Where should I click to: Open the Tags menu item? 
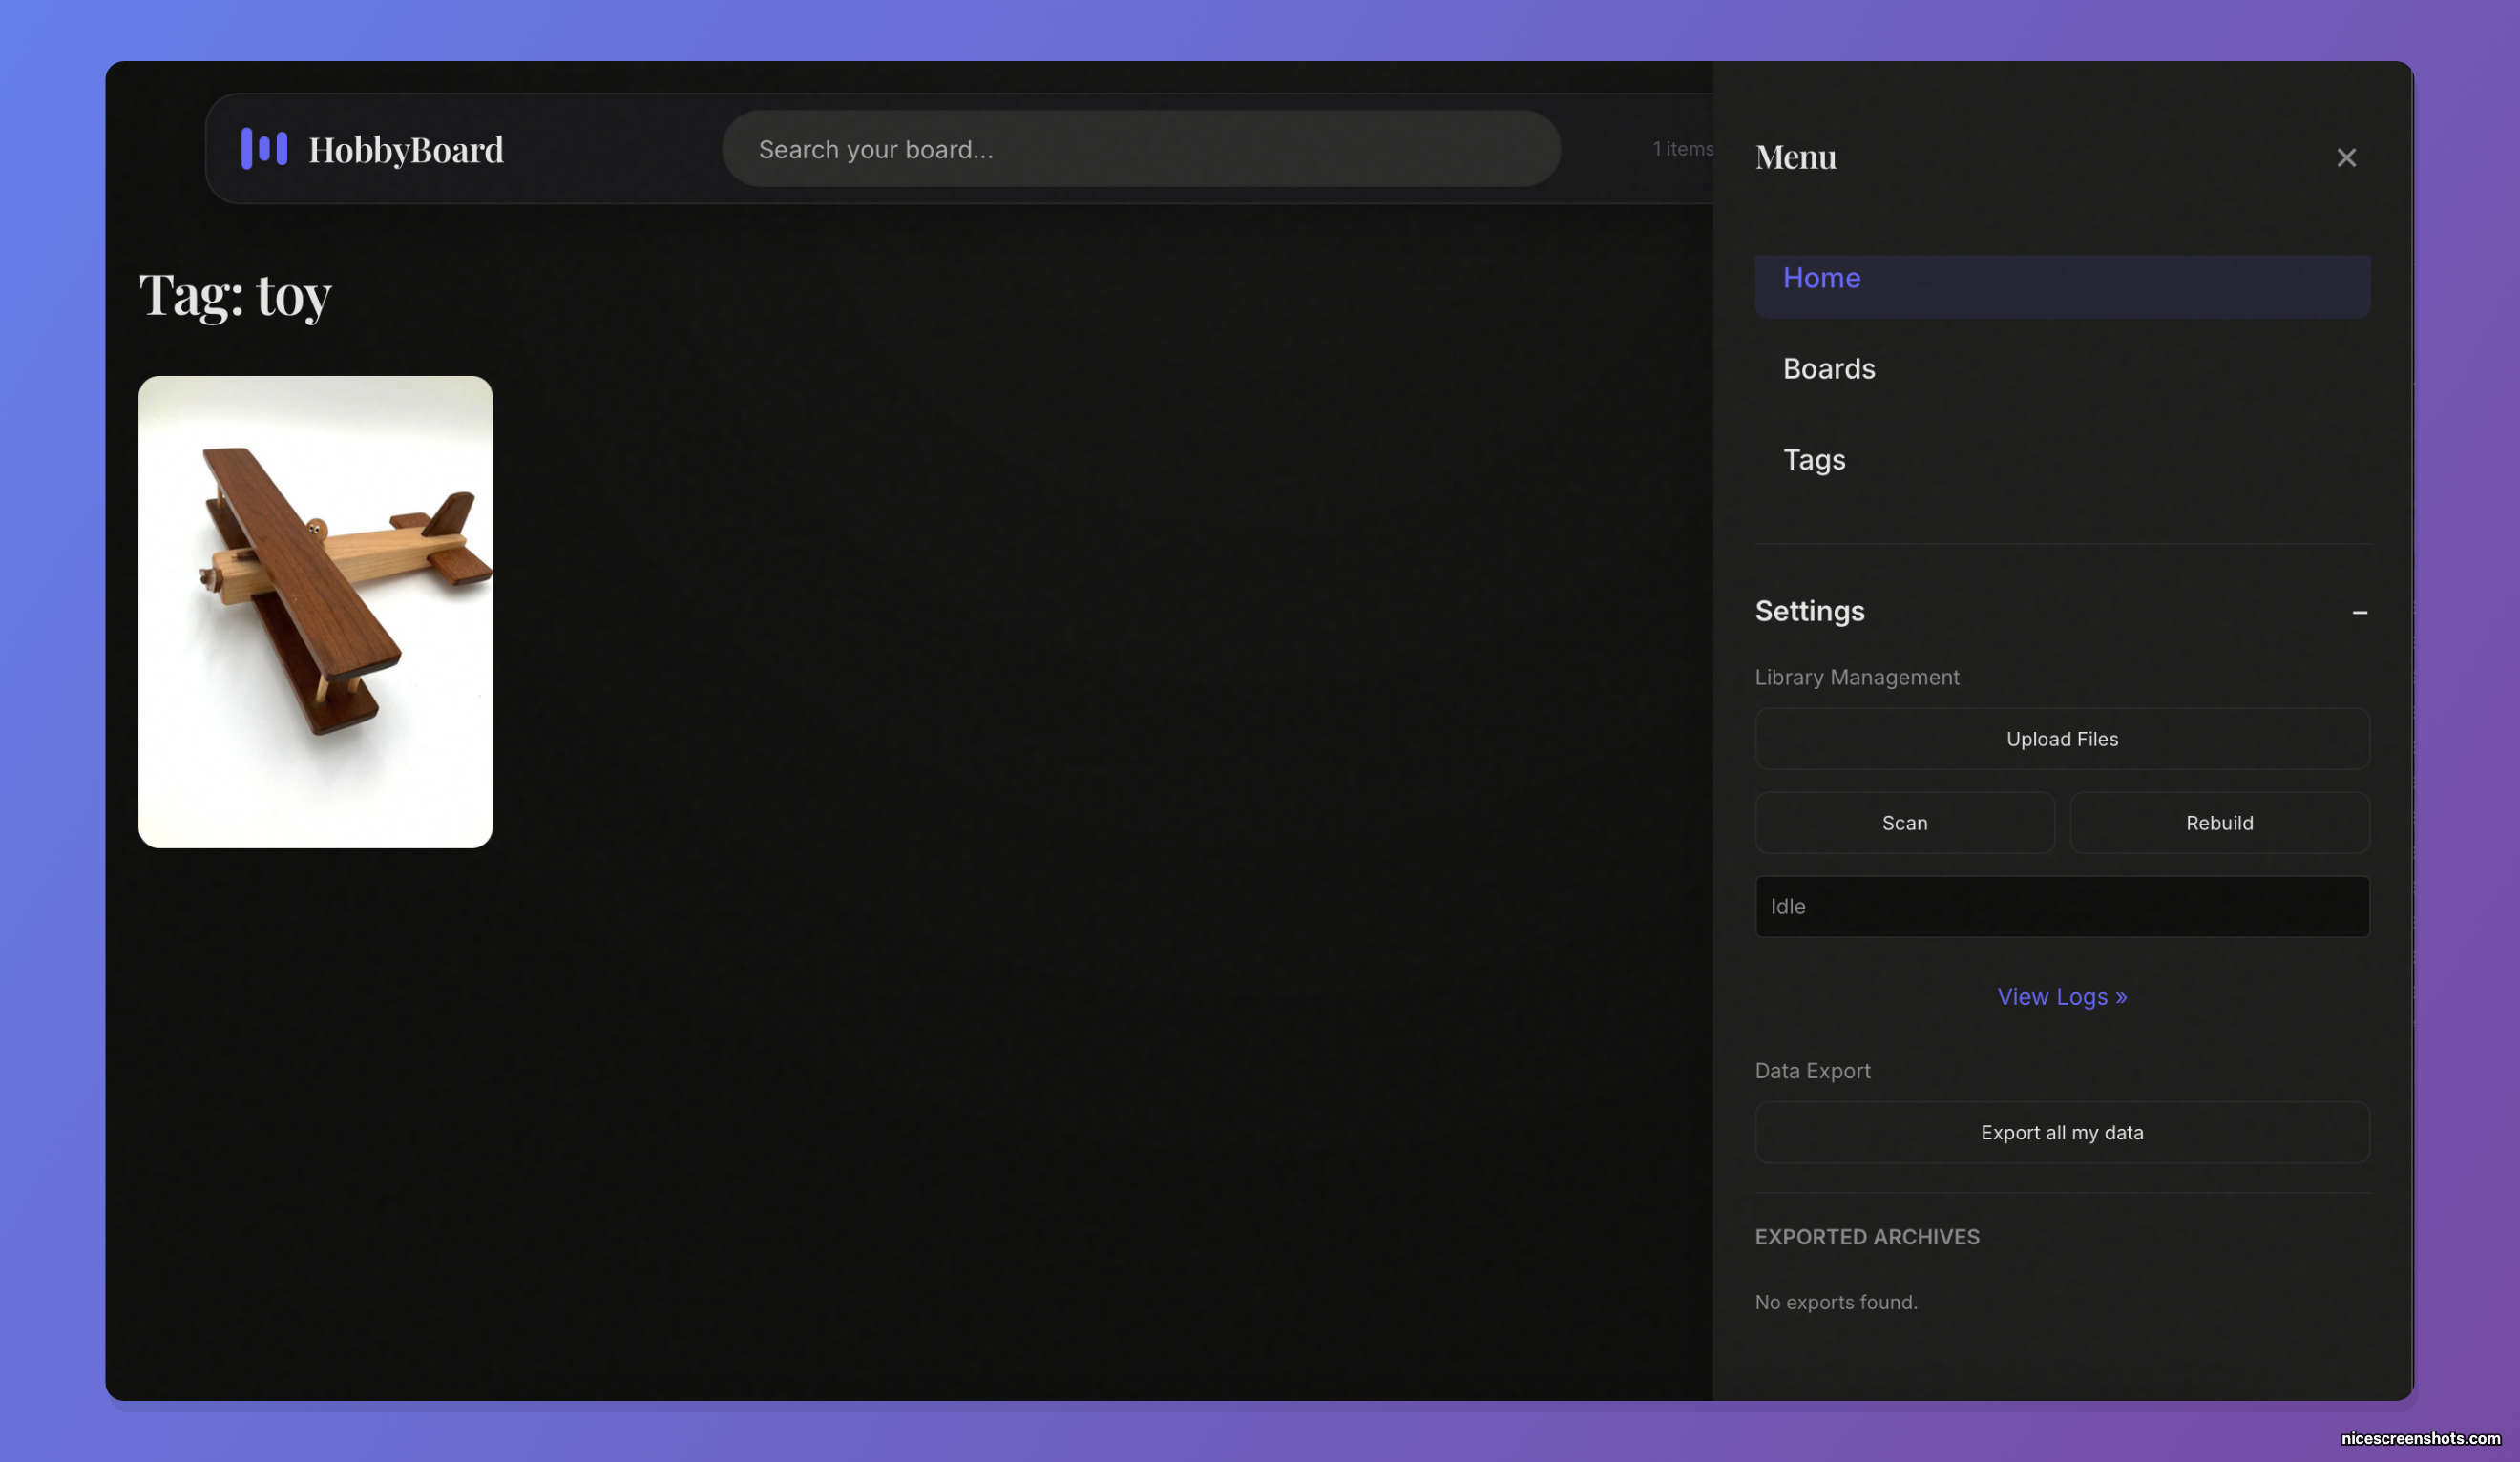1813,460
